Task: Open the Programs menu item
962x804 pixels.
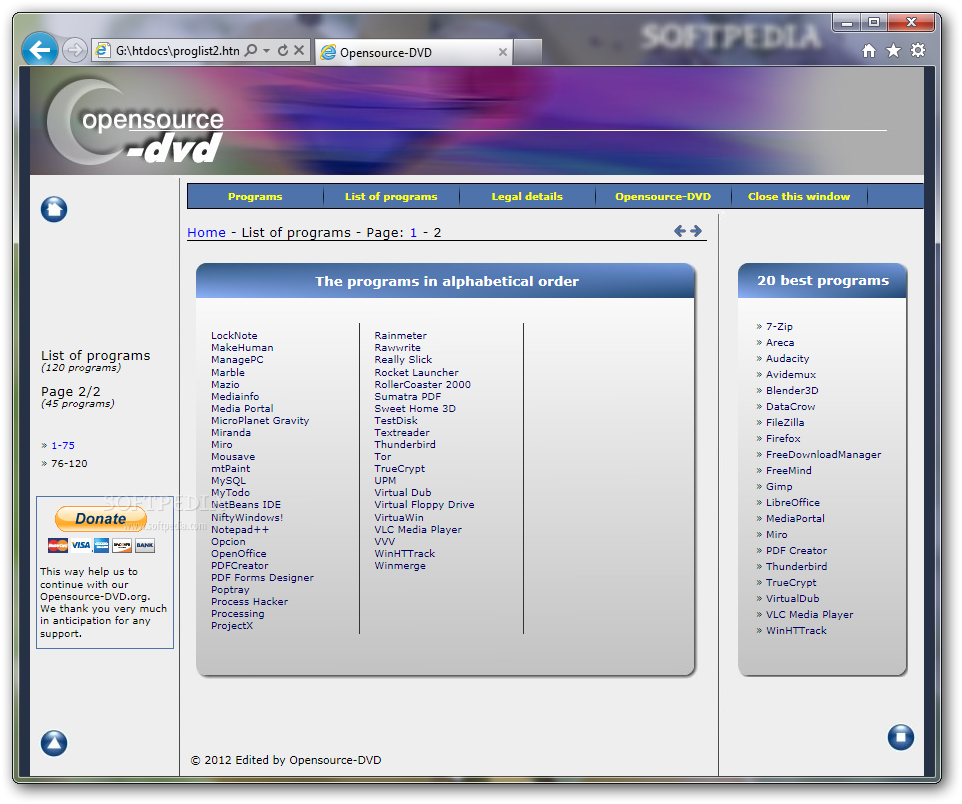Action: coord(255,196)
